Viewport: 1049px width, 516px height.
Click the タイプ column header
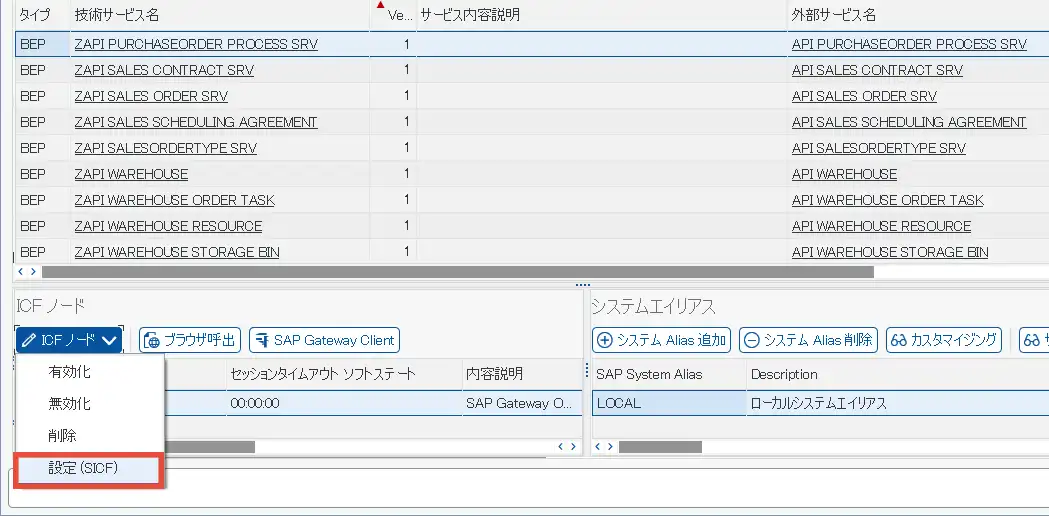tap(41, 15)
